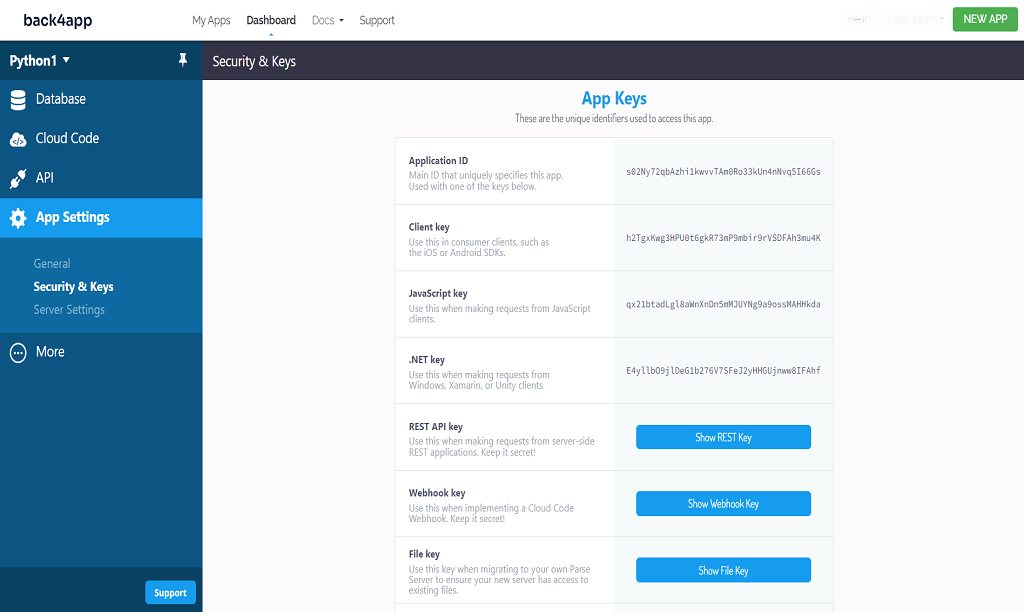Click the More ellipsis circle icon

[18, 353]
